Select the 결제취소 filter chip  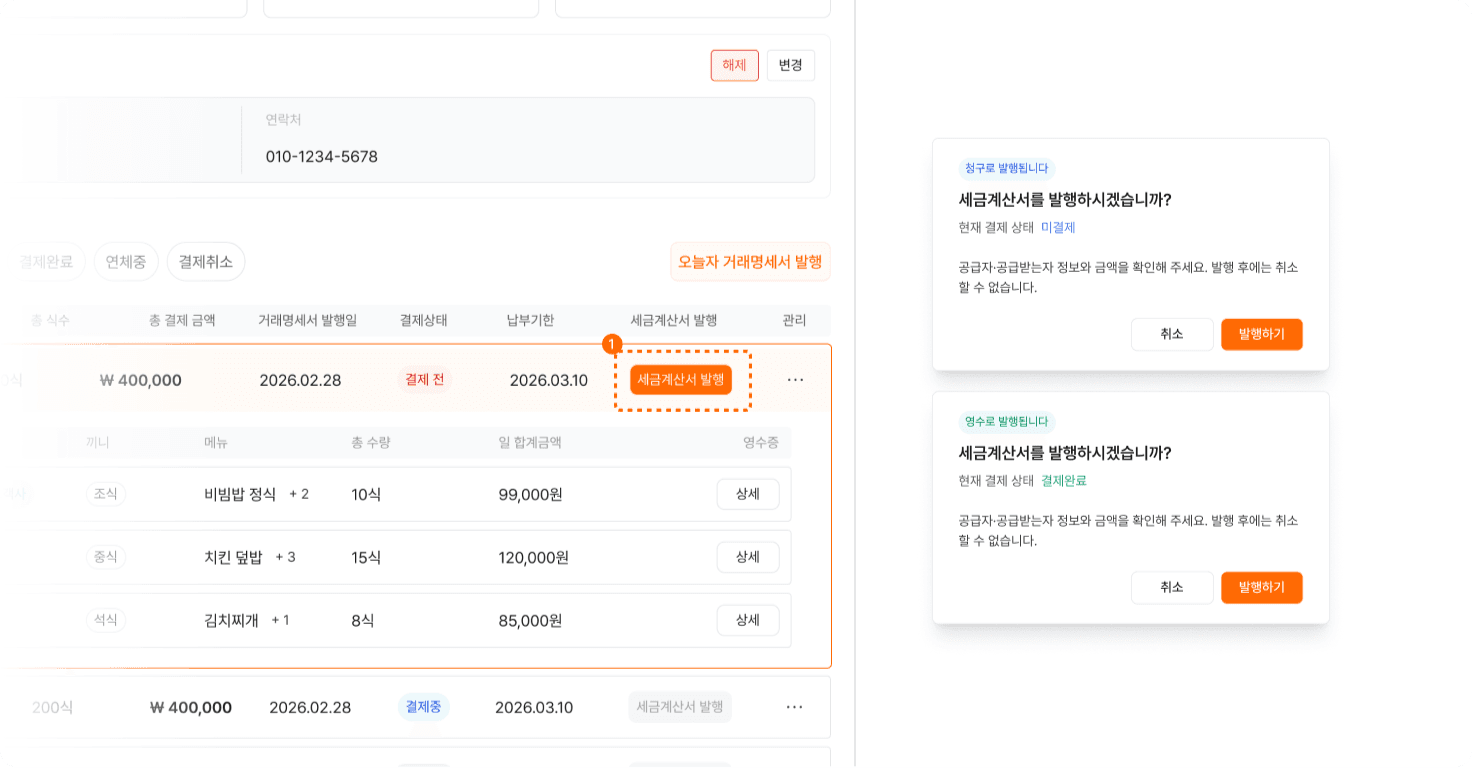coord(206,261)
